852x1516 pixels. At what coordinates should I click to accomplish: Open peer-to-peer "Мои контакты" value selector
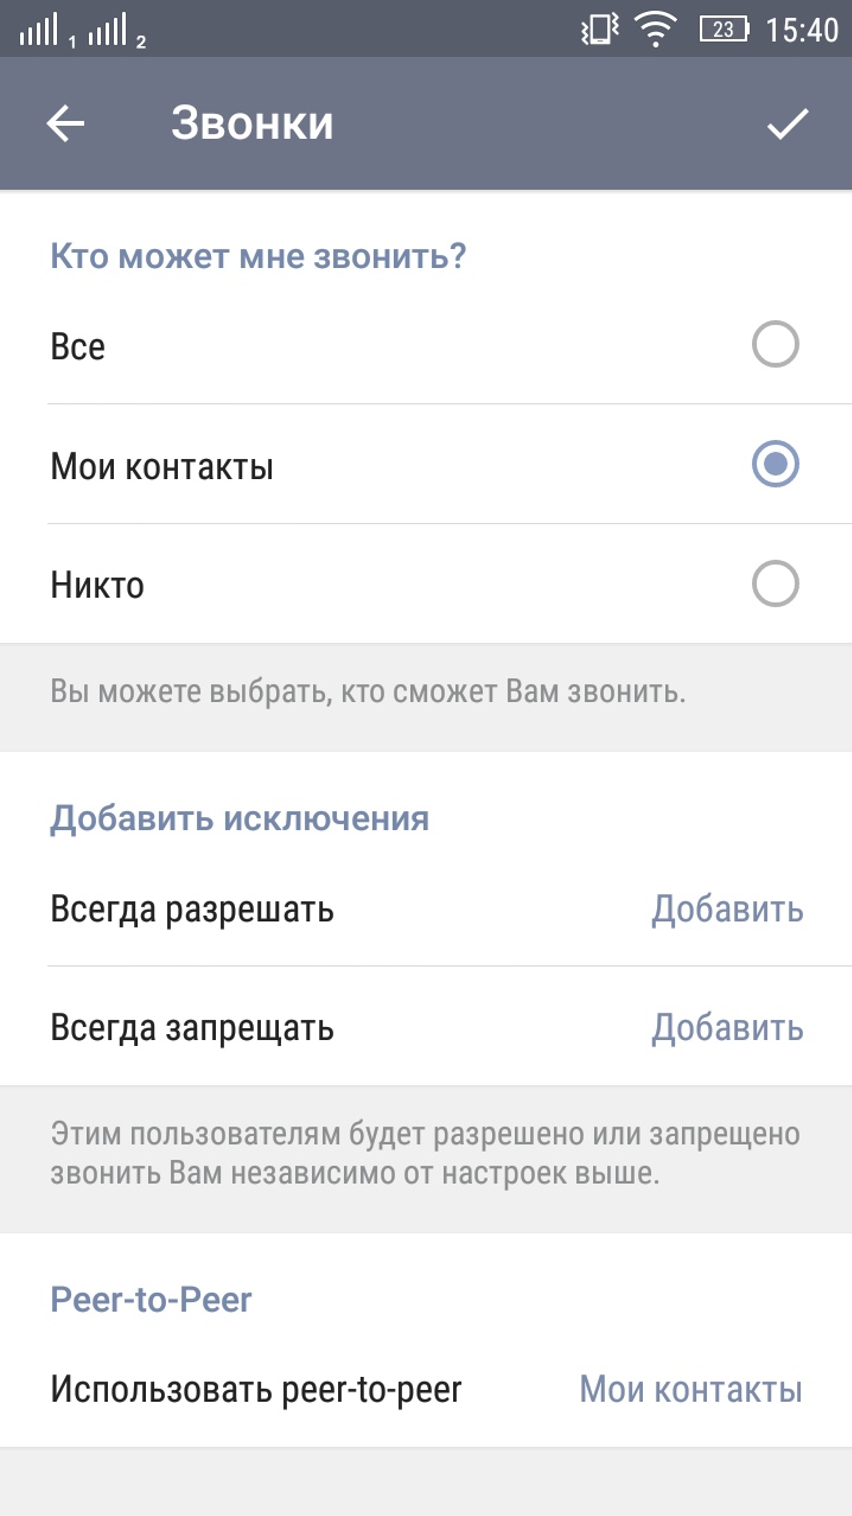point(691,1389)
